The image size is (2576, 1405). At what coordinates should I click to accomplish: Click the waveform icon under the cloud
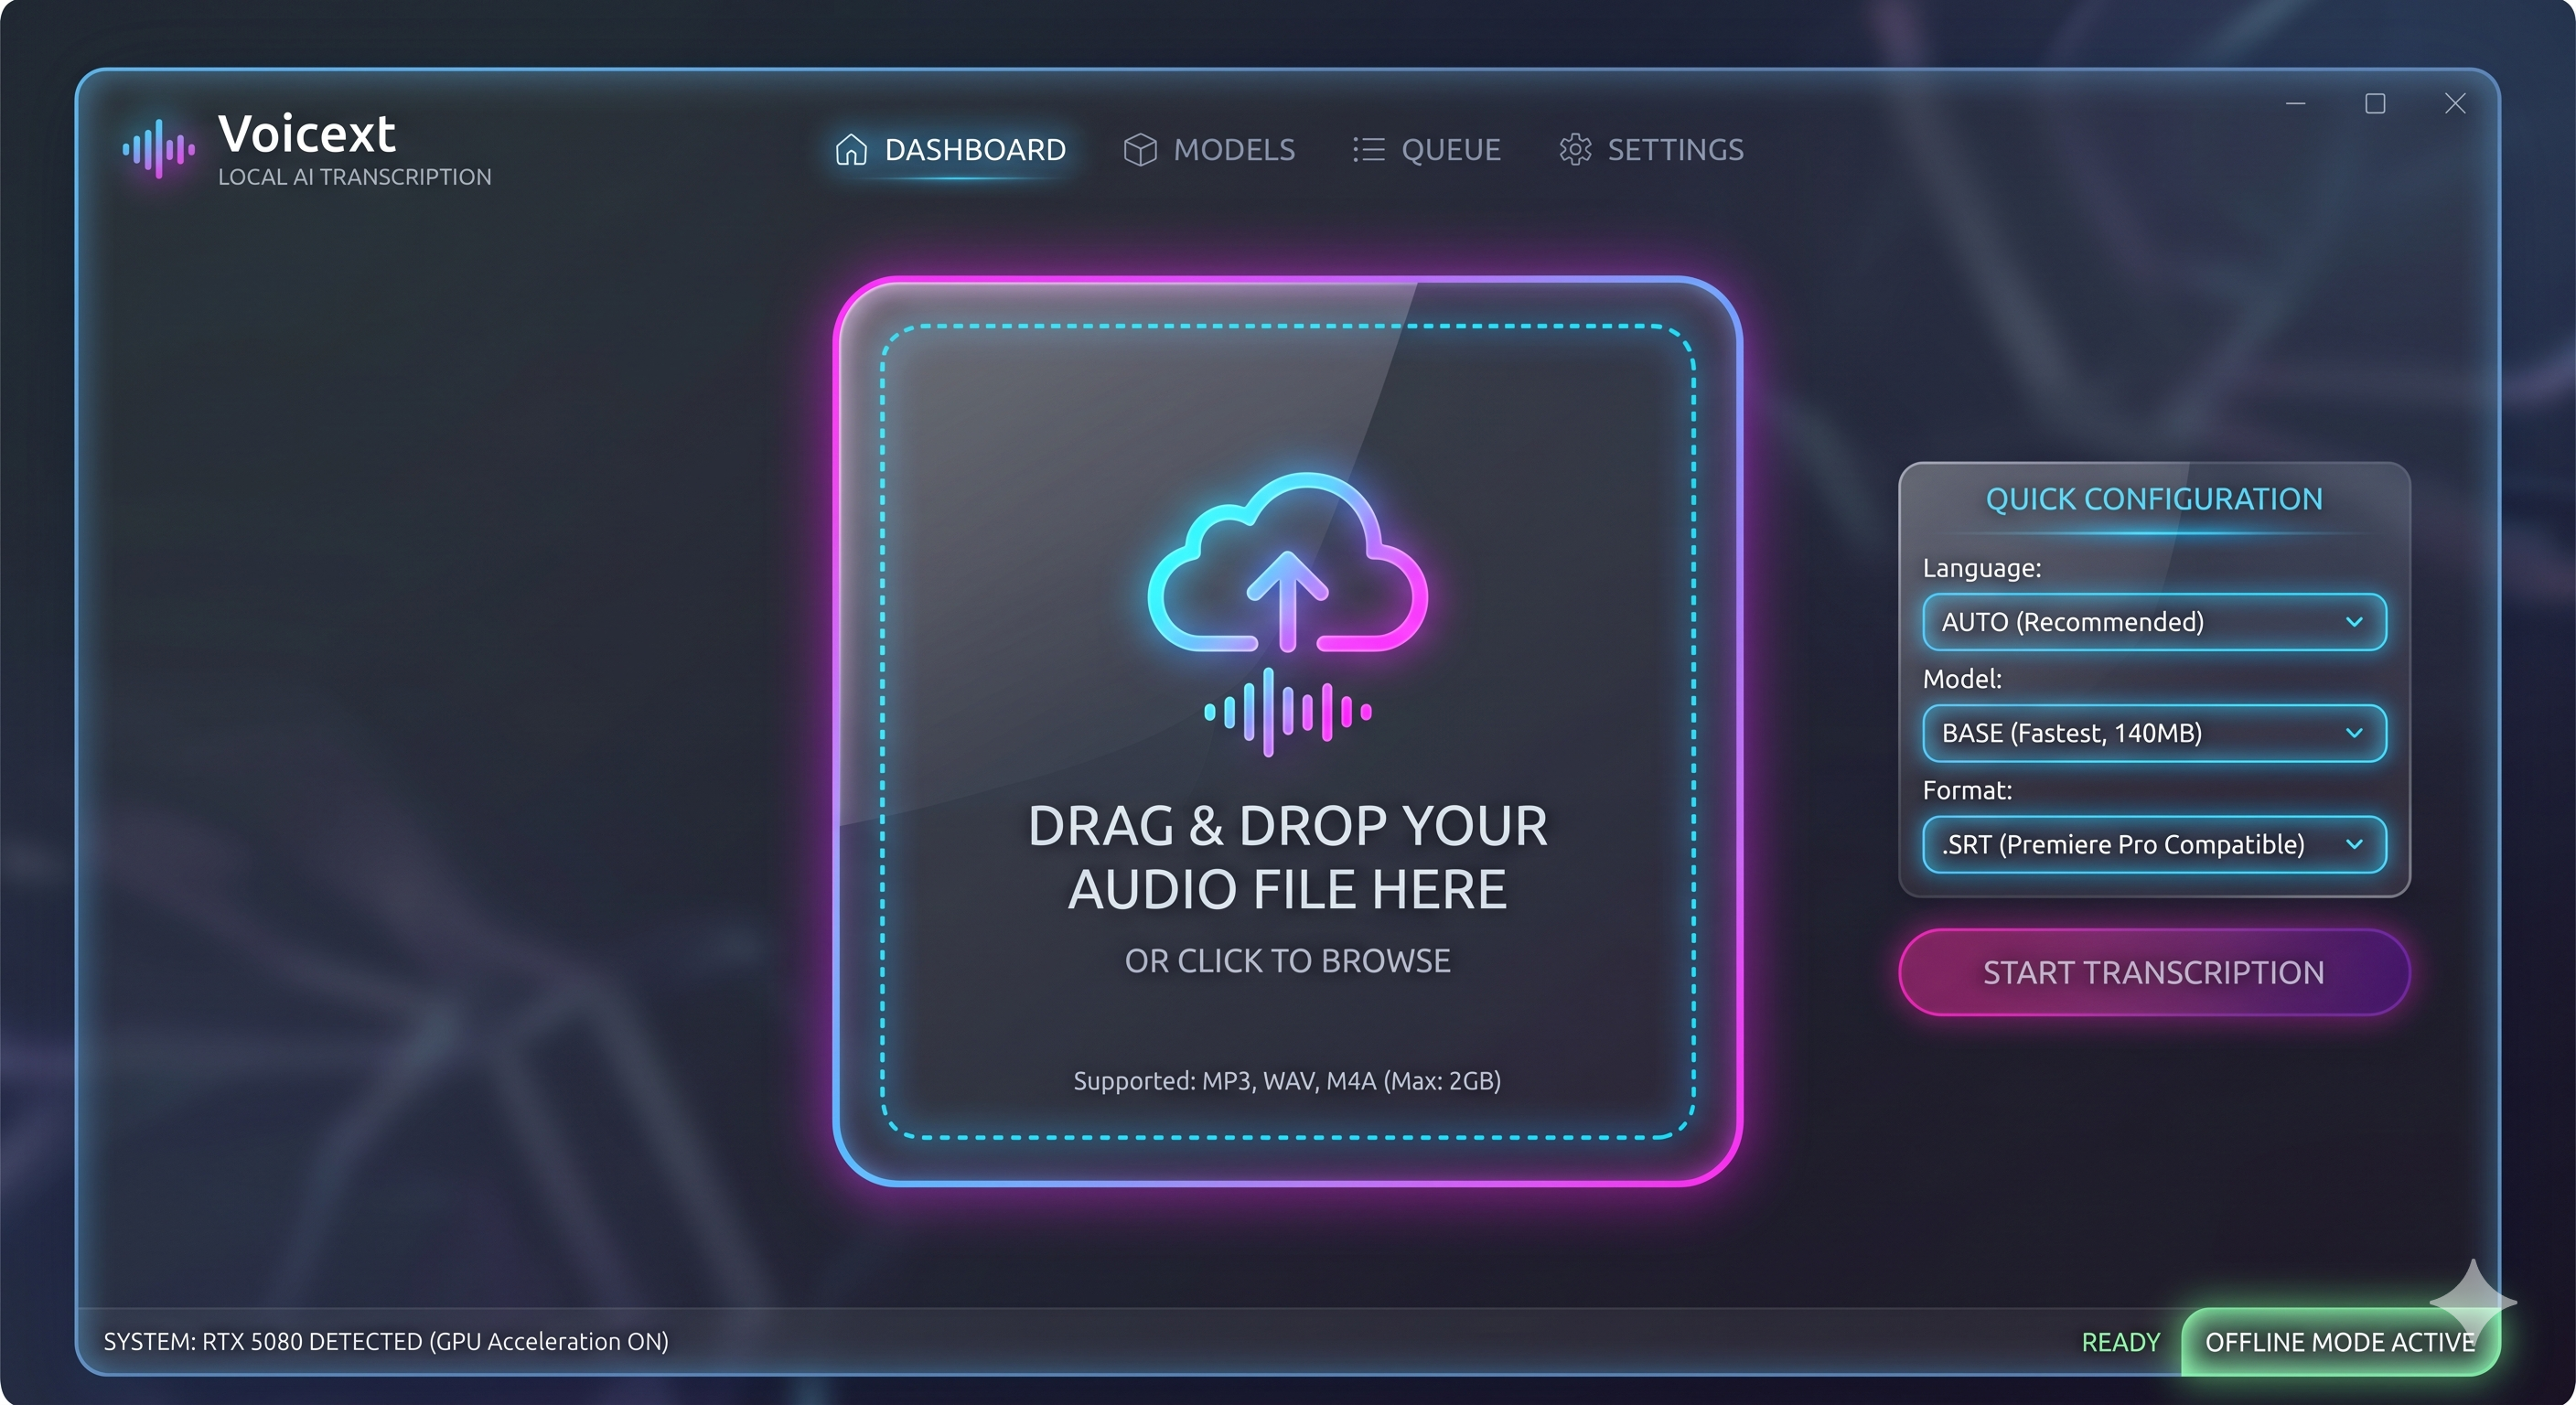coord(1288,712)
